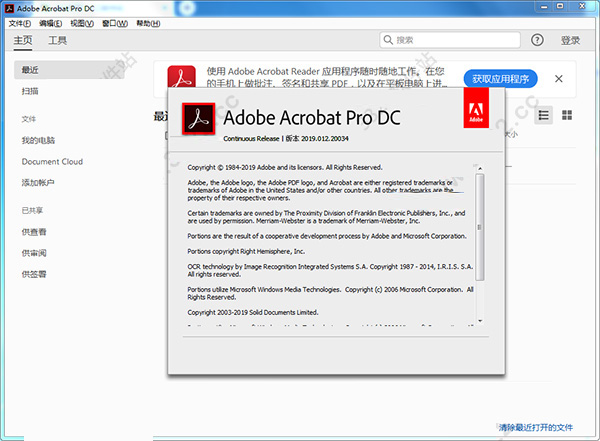Click the Copyright 1984-2019 Adobe line
600x441 pixels.
coord(285,167)
